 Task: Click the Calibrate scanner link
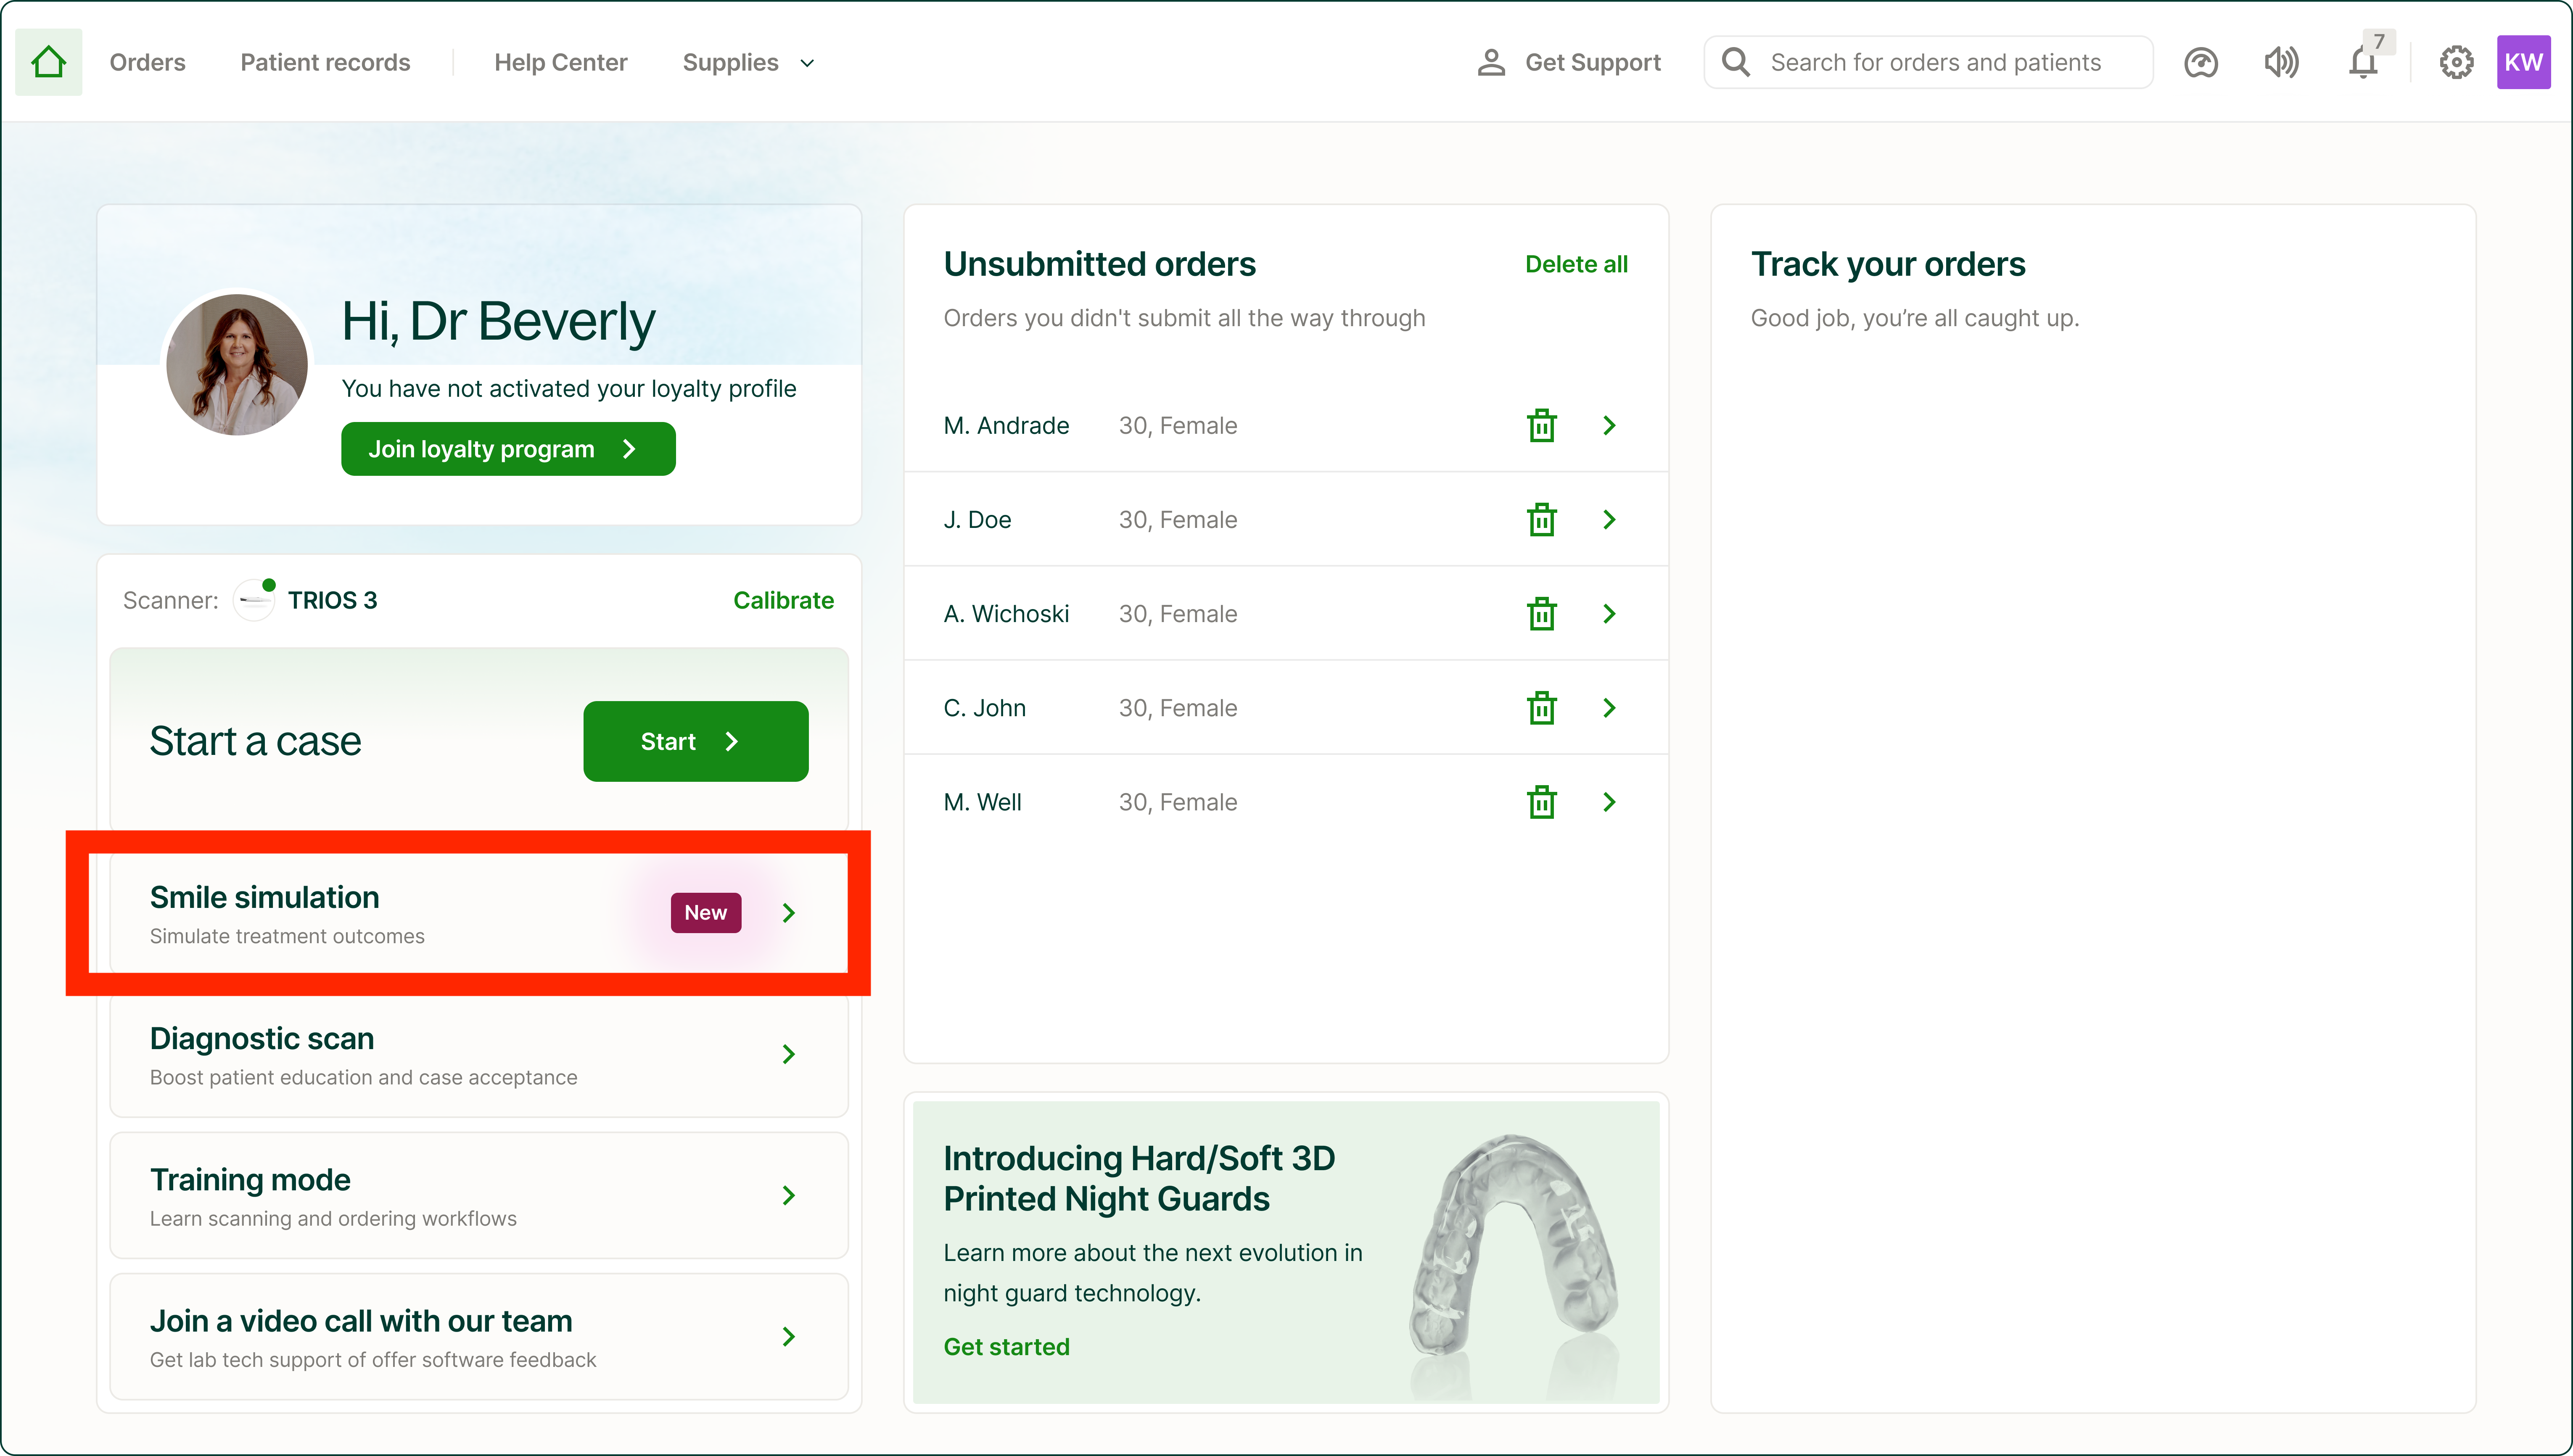[783, 600]
